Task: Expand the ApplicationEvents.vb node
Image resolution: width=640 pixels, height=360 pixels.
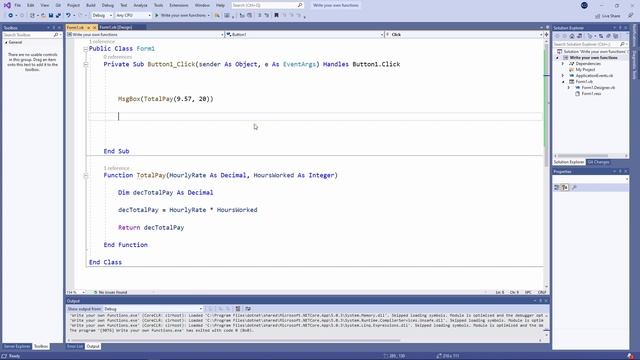Action: tap(563, 76)
